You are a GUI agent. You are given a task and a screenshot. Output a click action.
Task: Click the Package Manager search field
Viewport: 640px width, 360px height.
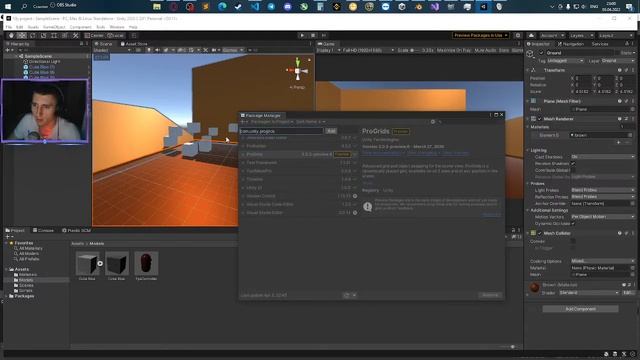(x=281, y=131)
